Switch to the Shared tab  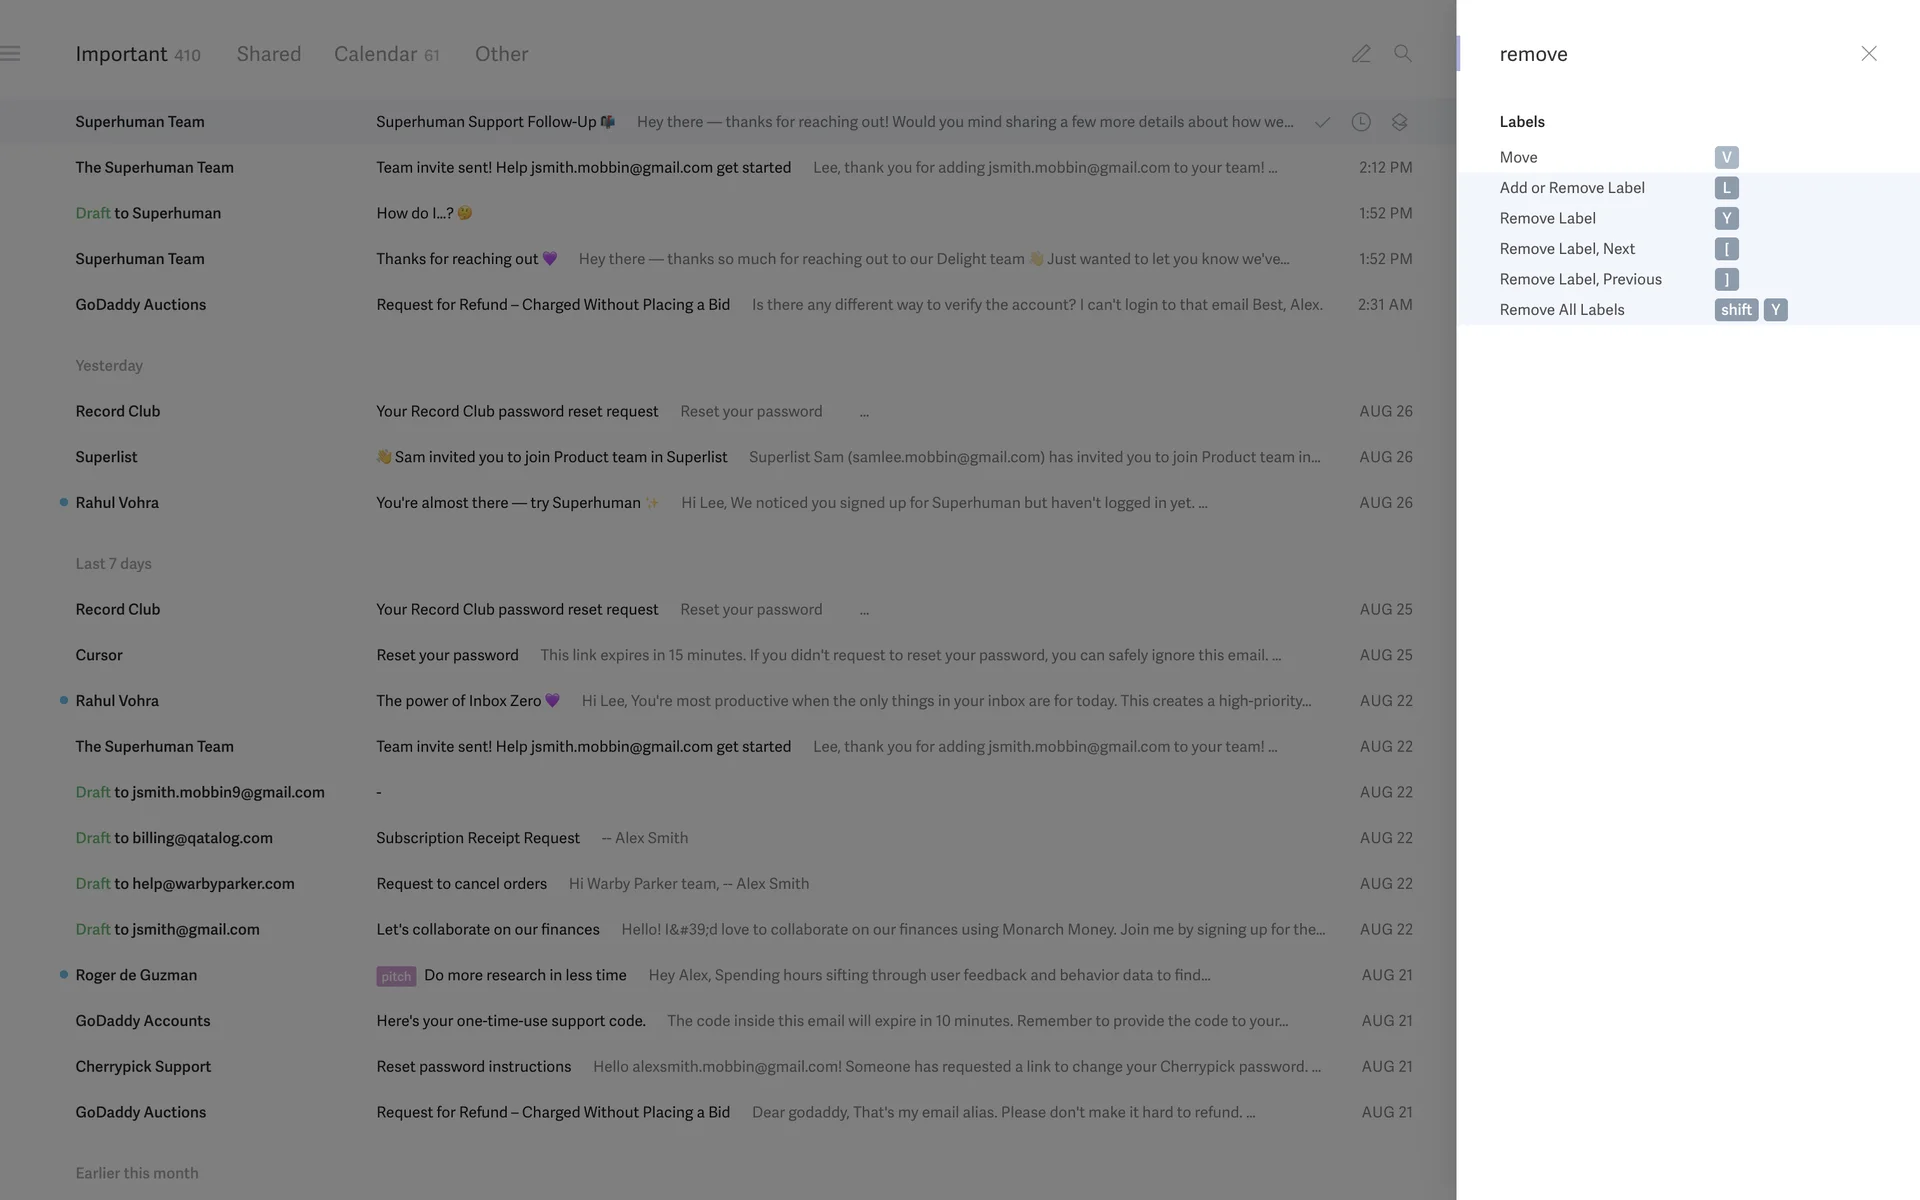(x=269, y=54)
